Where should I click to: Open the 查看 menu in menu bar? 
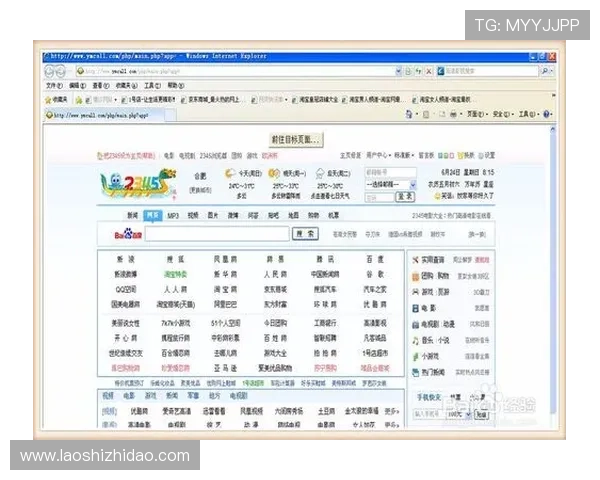(x=99, y=86)
